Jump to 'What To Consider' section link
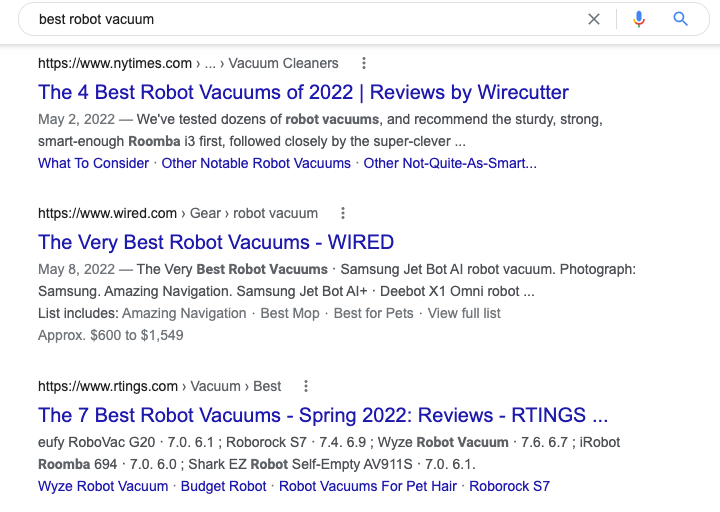This screenshot has height=512, width=720. click(93, 163)
